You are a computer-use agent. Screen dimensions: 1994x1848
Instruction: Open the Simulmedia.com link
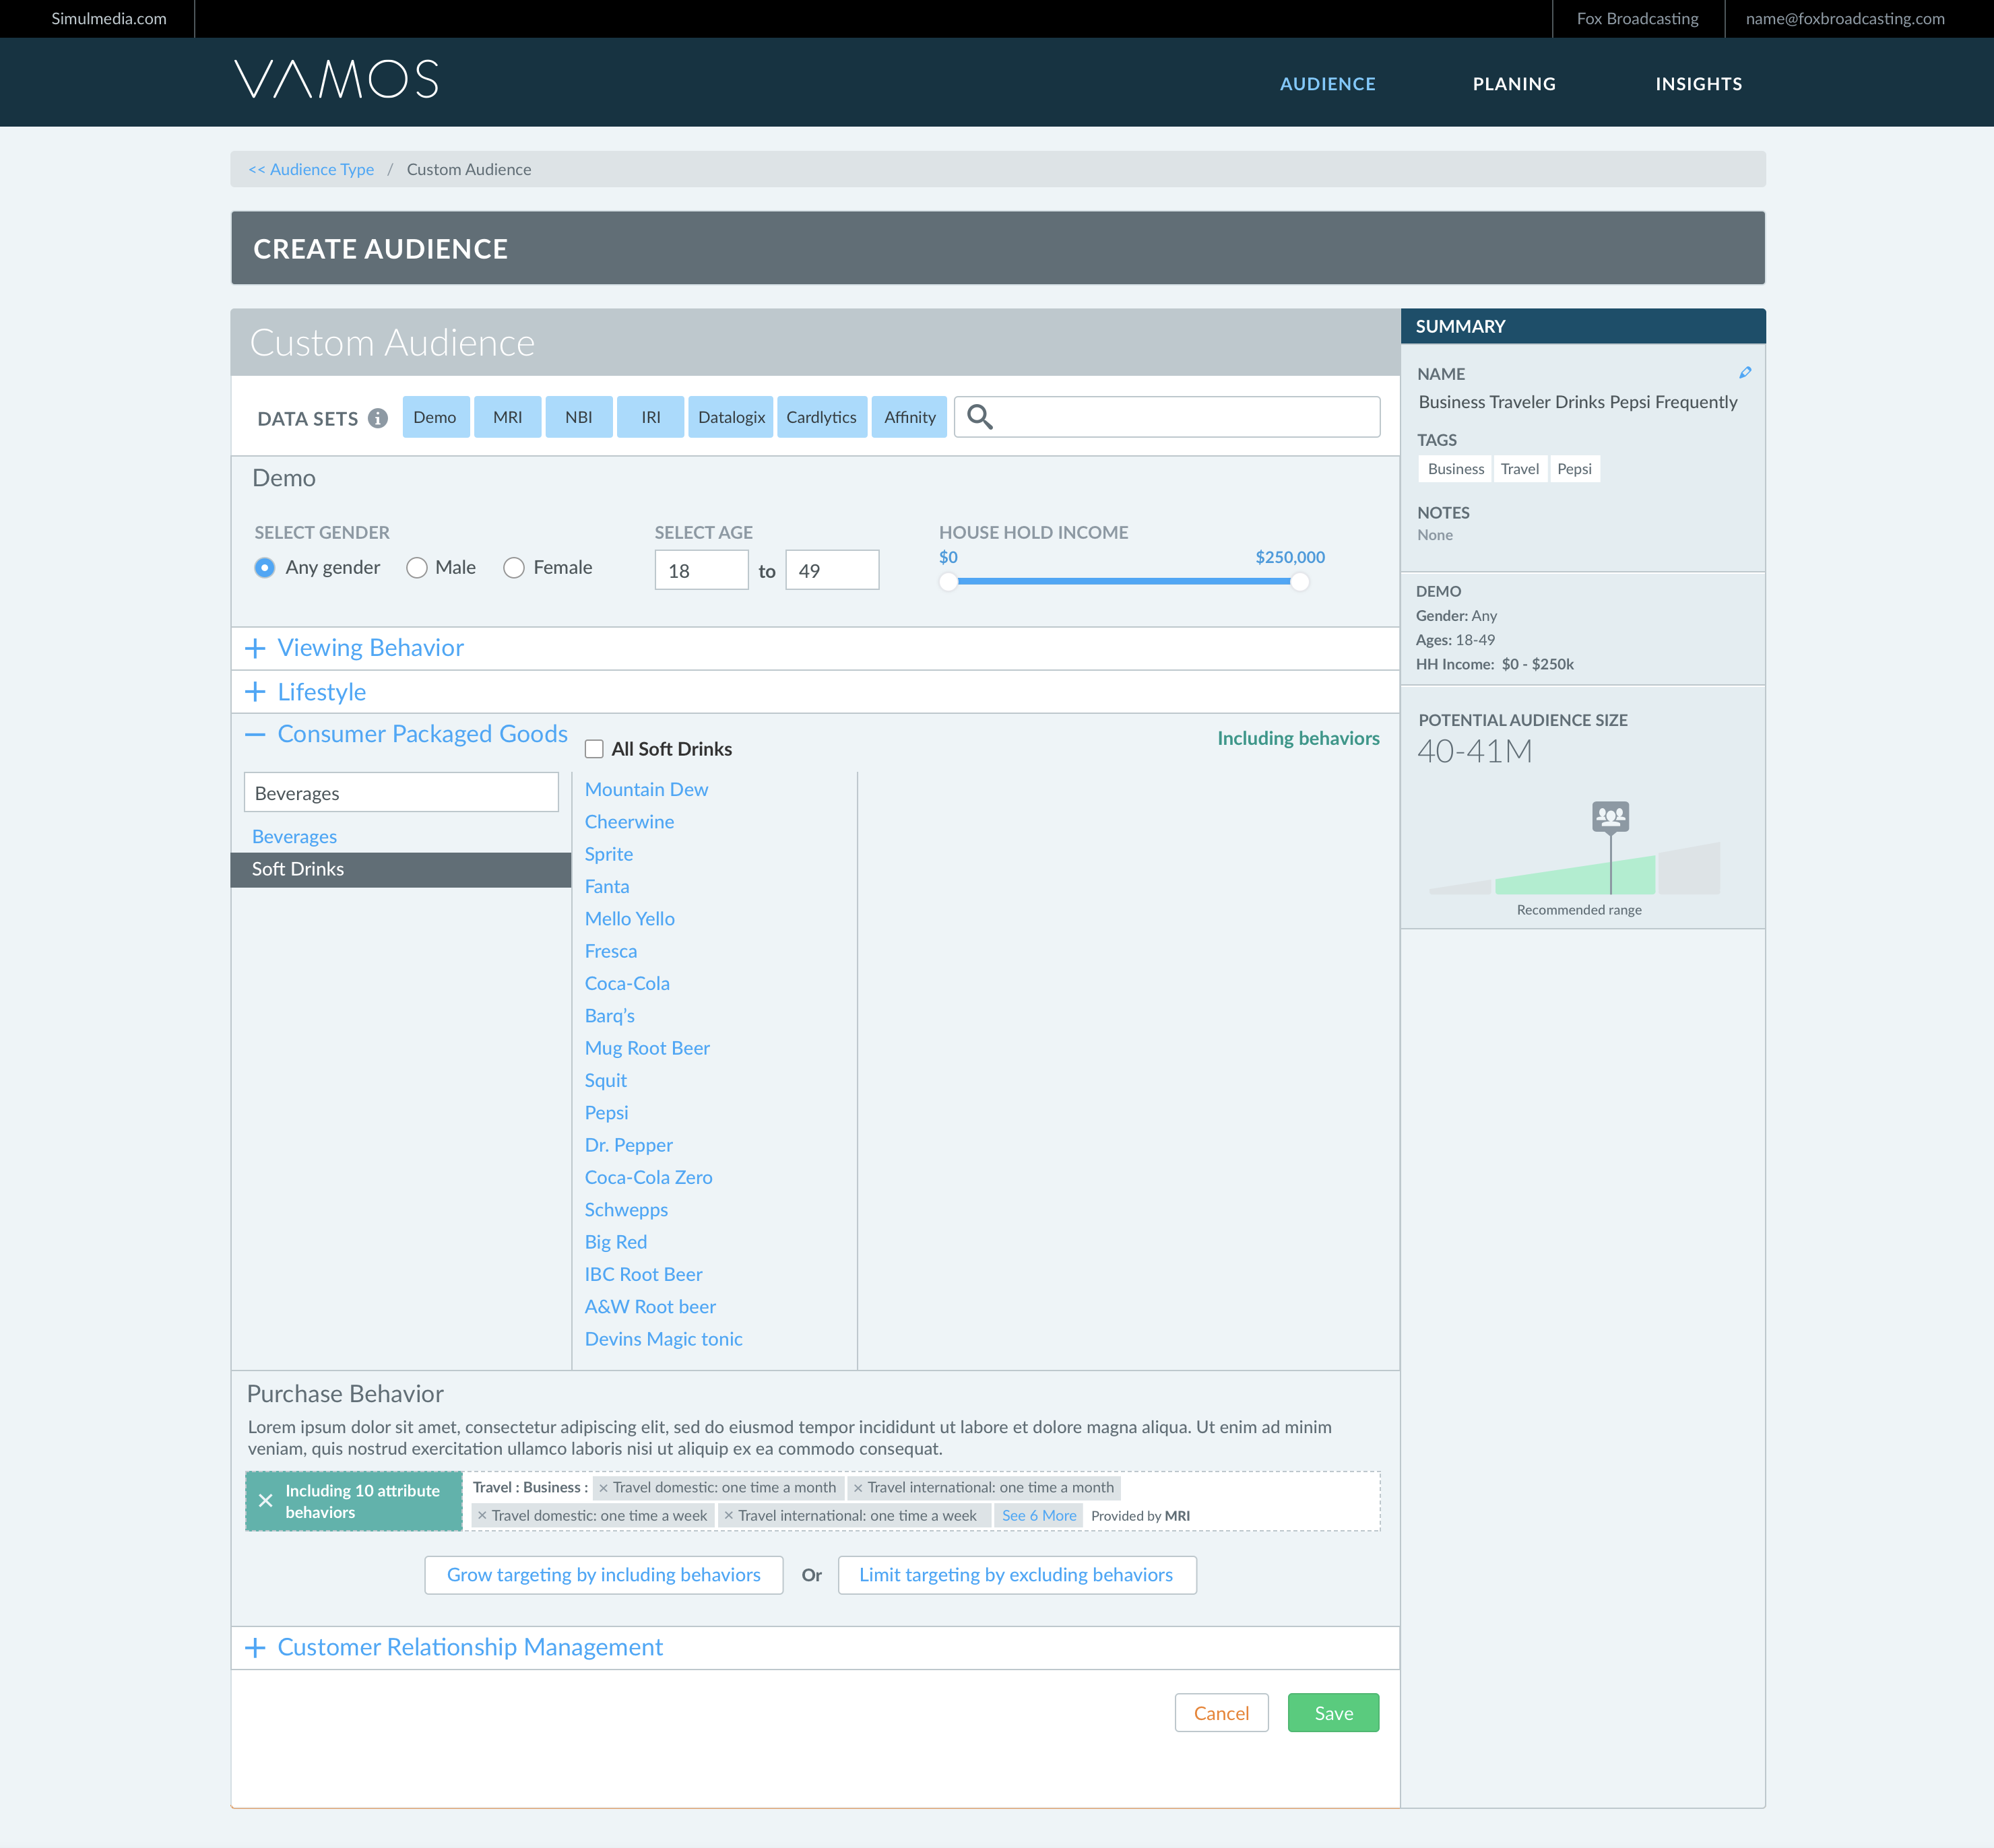click(109, 18)
